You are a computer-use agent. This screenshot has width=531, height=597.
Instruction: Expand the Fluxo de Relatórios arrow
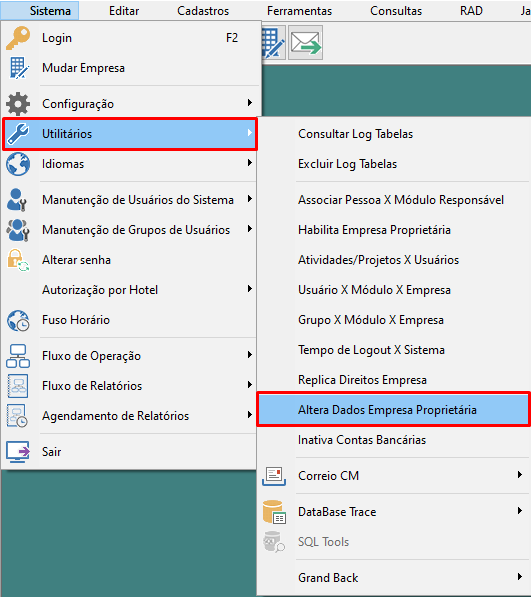pos(249,385)
